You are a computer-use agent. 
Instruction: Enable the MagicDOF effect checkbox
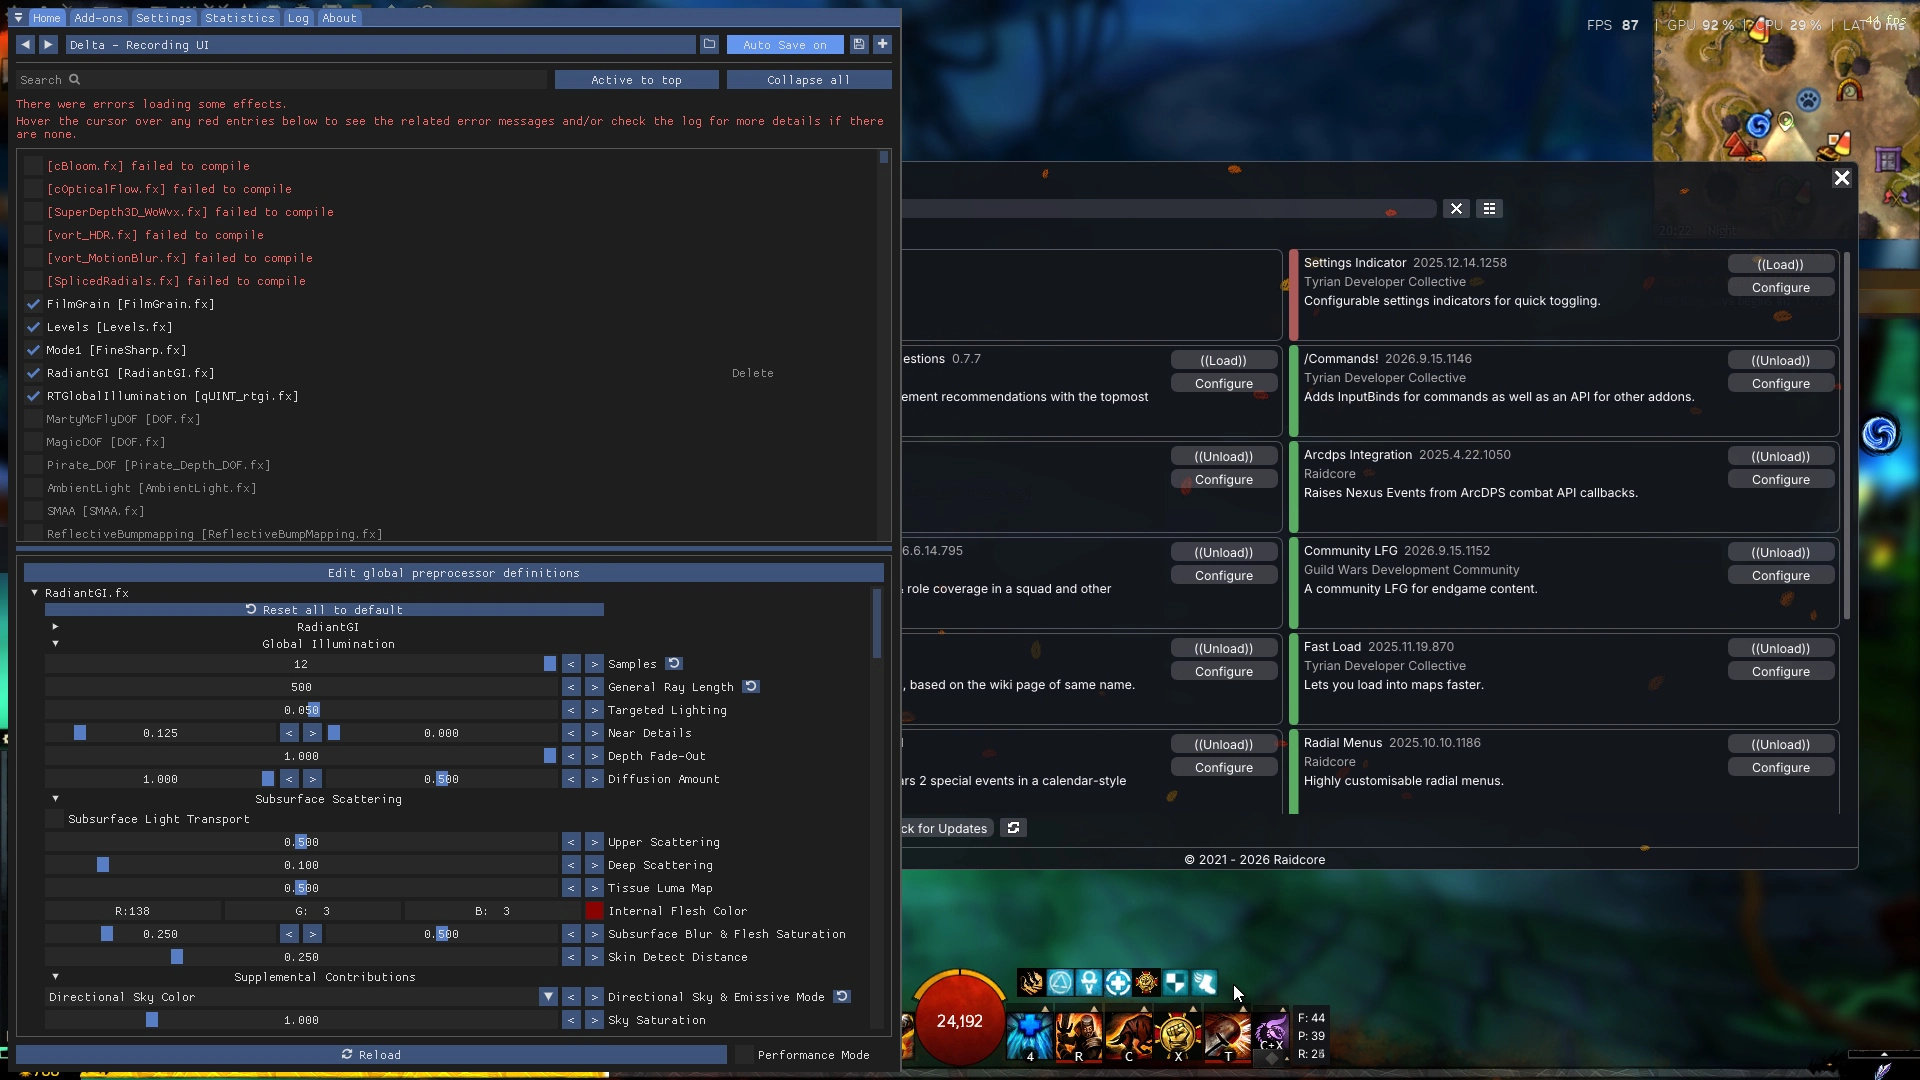pos(34,442)
